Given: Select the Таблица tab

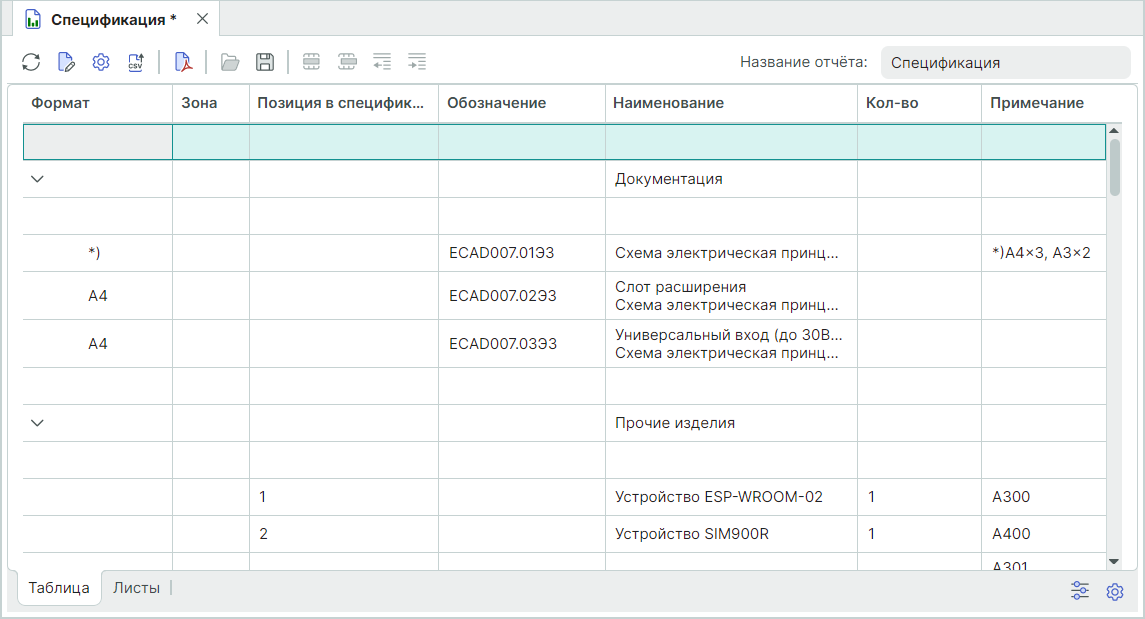Looking at the screenshot, I should coord(59,588).
